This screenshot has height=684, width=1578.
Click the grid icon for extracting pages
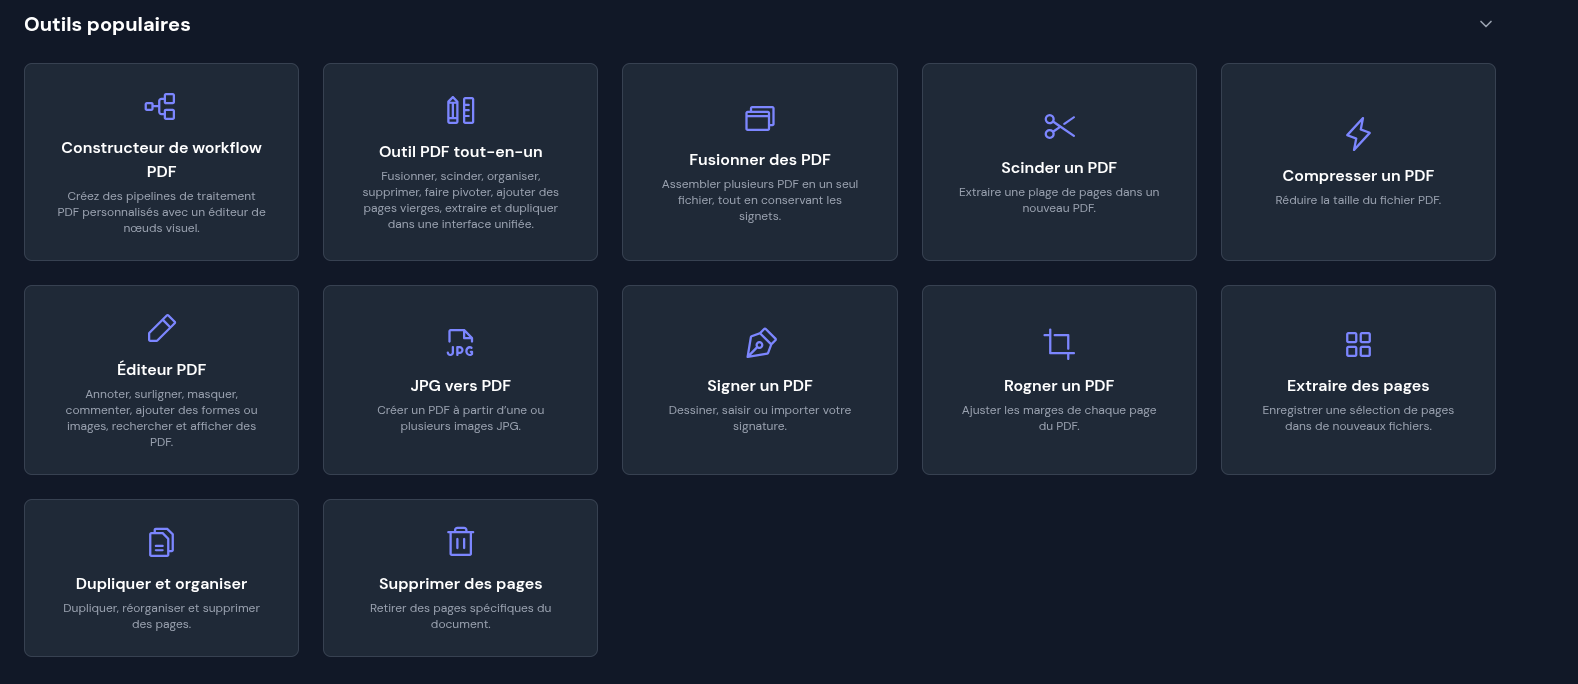(1358, 344)
